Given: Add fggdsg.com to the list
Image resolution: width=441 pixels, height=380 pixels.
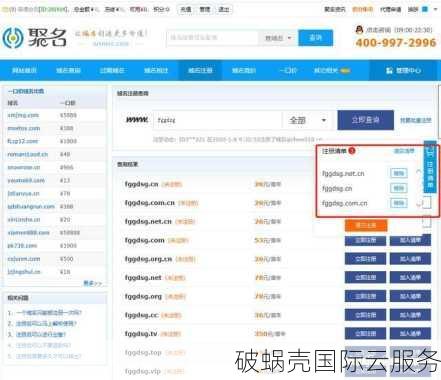Looking at the screenshot, I should click(410, 240).
